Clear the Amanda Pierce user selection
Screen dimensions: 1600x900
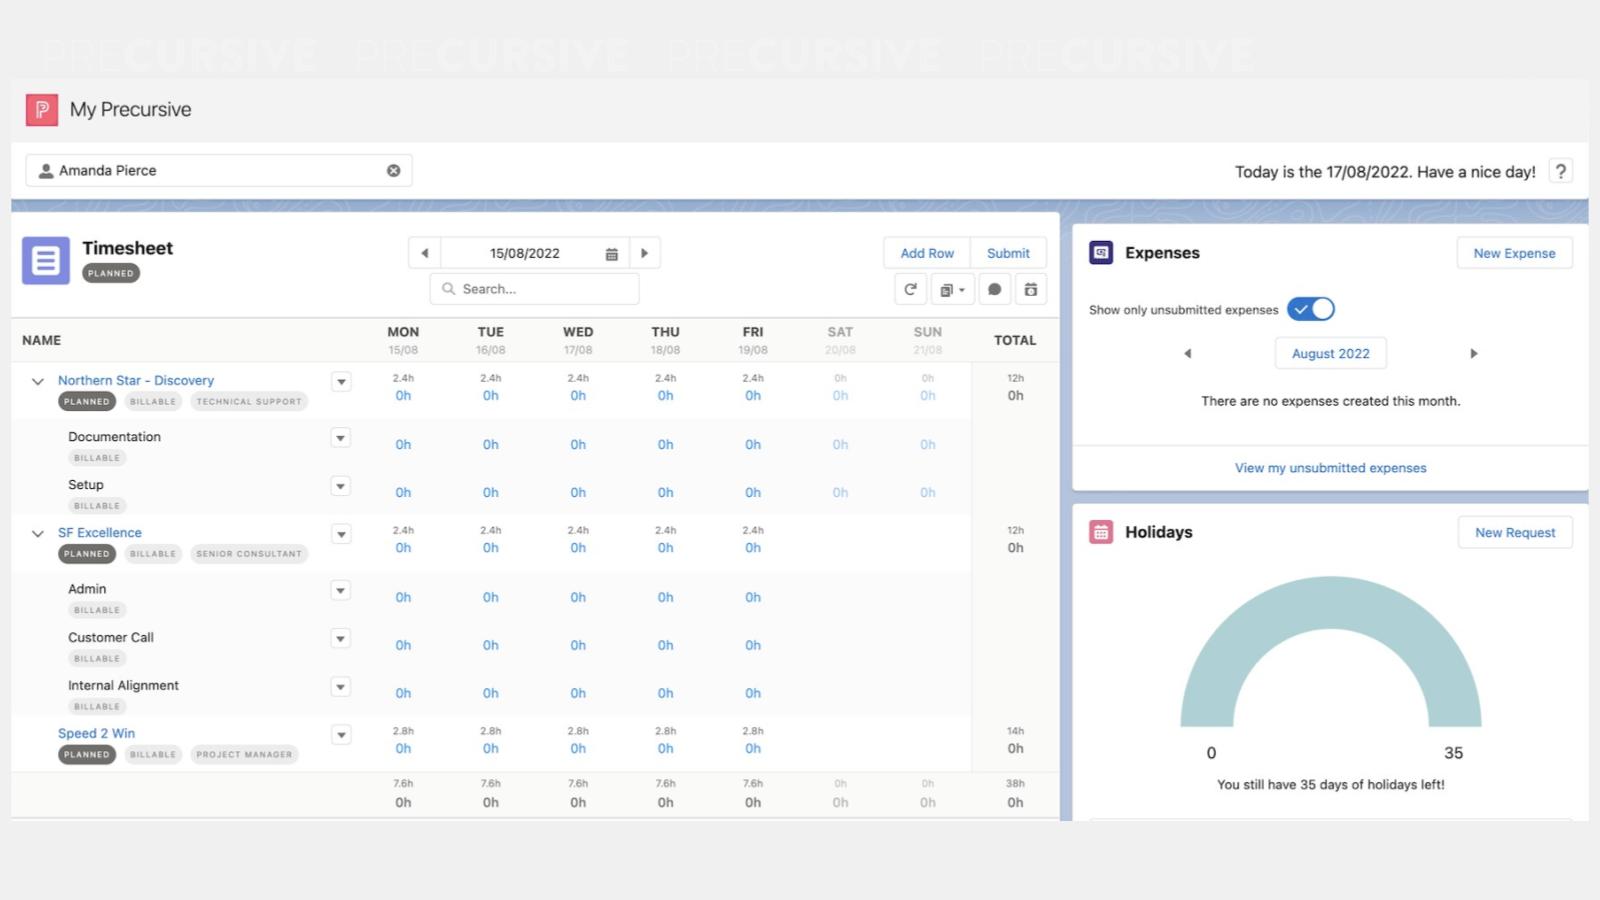[x=394, y=171]
